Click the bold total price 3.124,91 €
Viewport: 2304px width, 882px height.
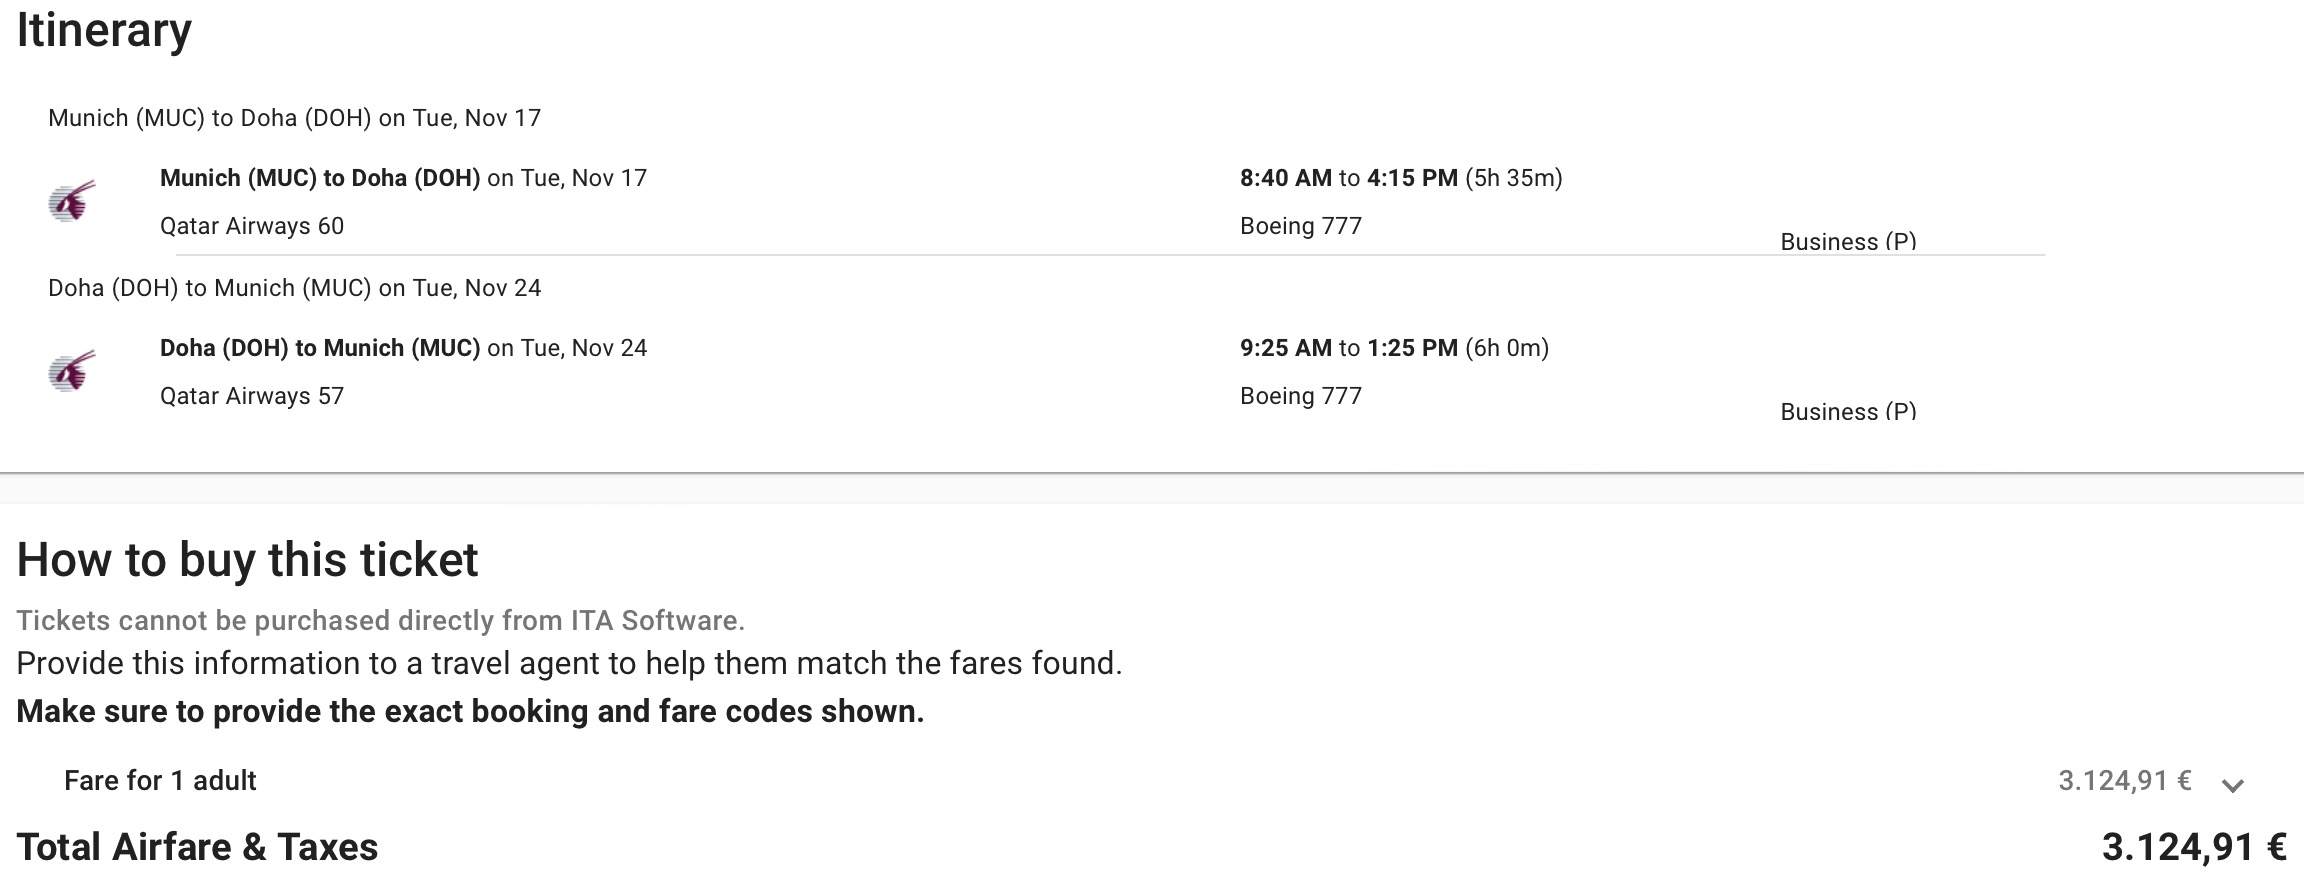[x=2194, y=848]
